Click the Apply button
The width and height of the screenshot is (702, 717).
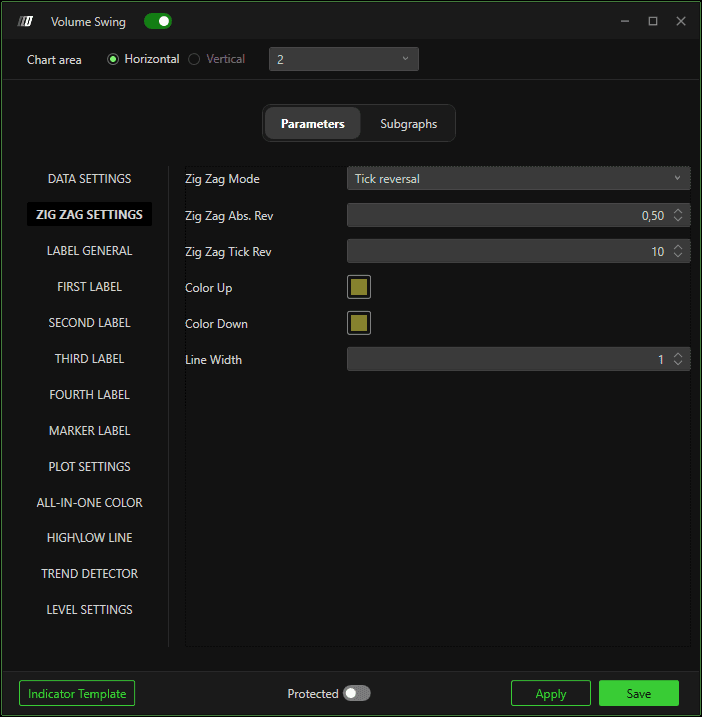coord(551,693)
